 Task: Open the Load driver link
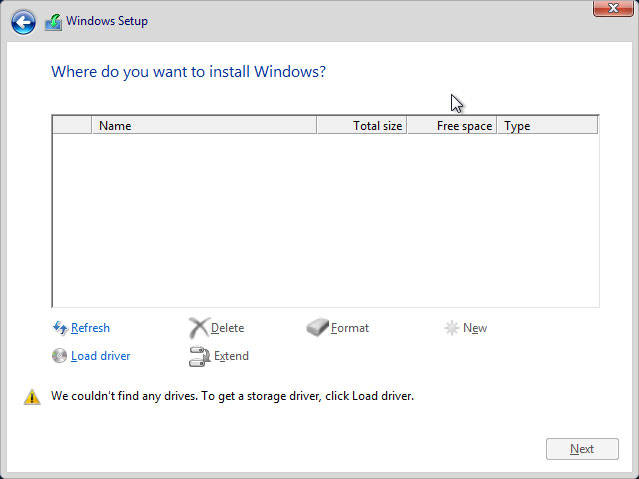(x=100, y=356)
